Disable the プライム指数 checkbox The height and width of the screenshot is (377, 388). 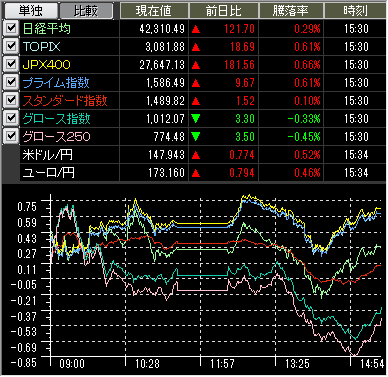point(11,82)
